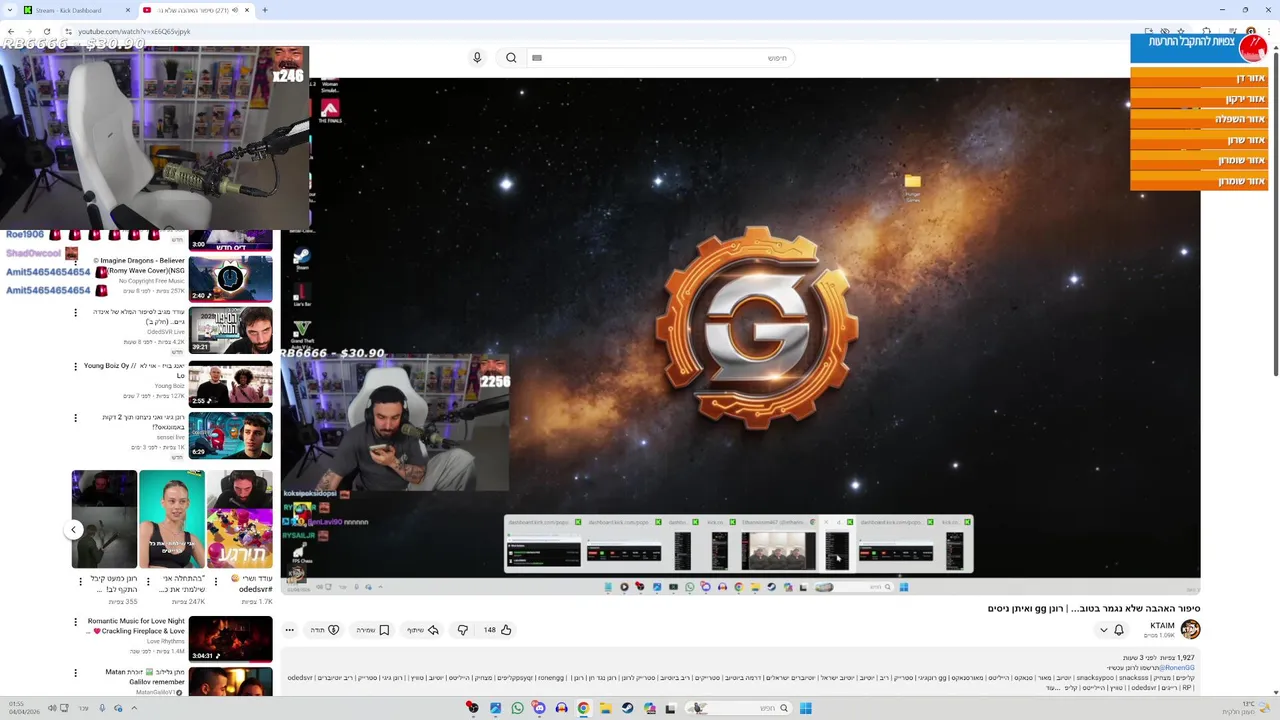The image size is (1280, 720).
Task: Open the Imagine Dragons Believer video thumbnail
Action: coord(230,279)
